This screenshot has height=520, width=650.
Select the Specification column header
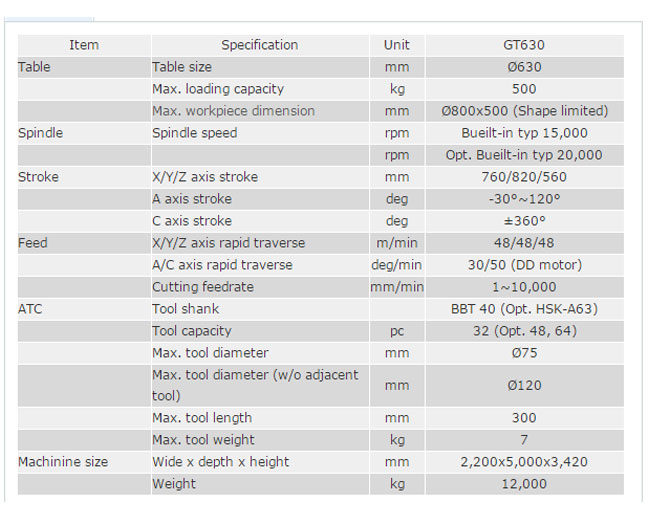click(x=259, y=45)
